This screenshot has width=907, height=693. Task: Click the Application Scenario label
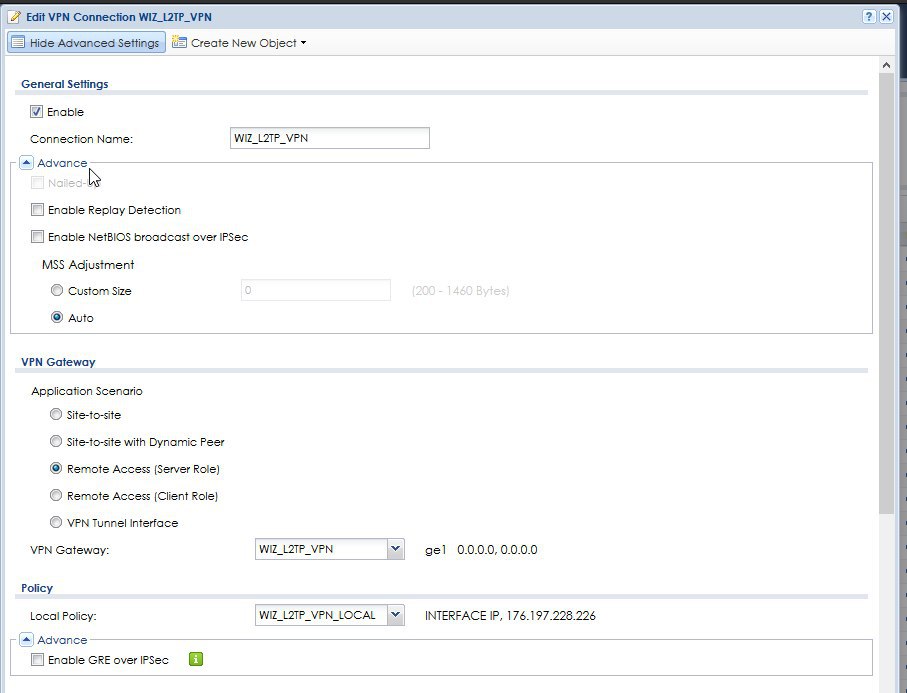[87, 391]
